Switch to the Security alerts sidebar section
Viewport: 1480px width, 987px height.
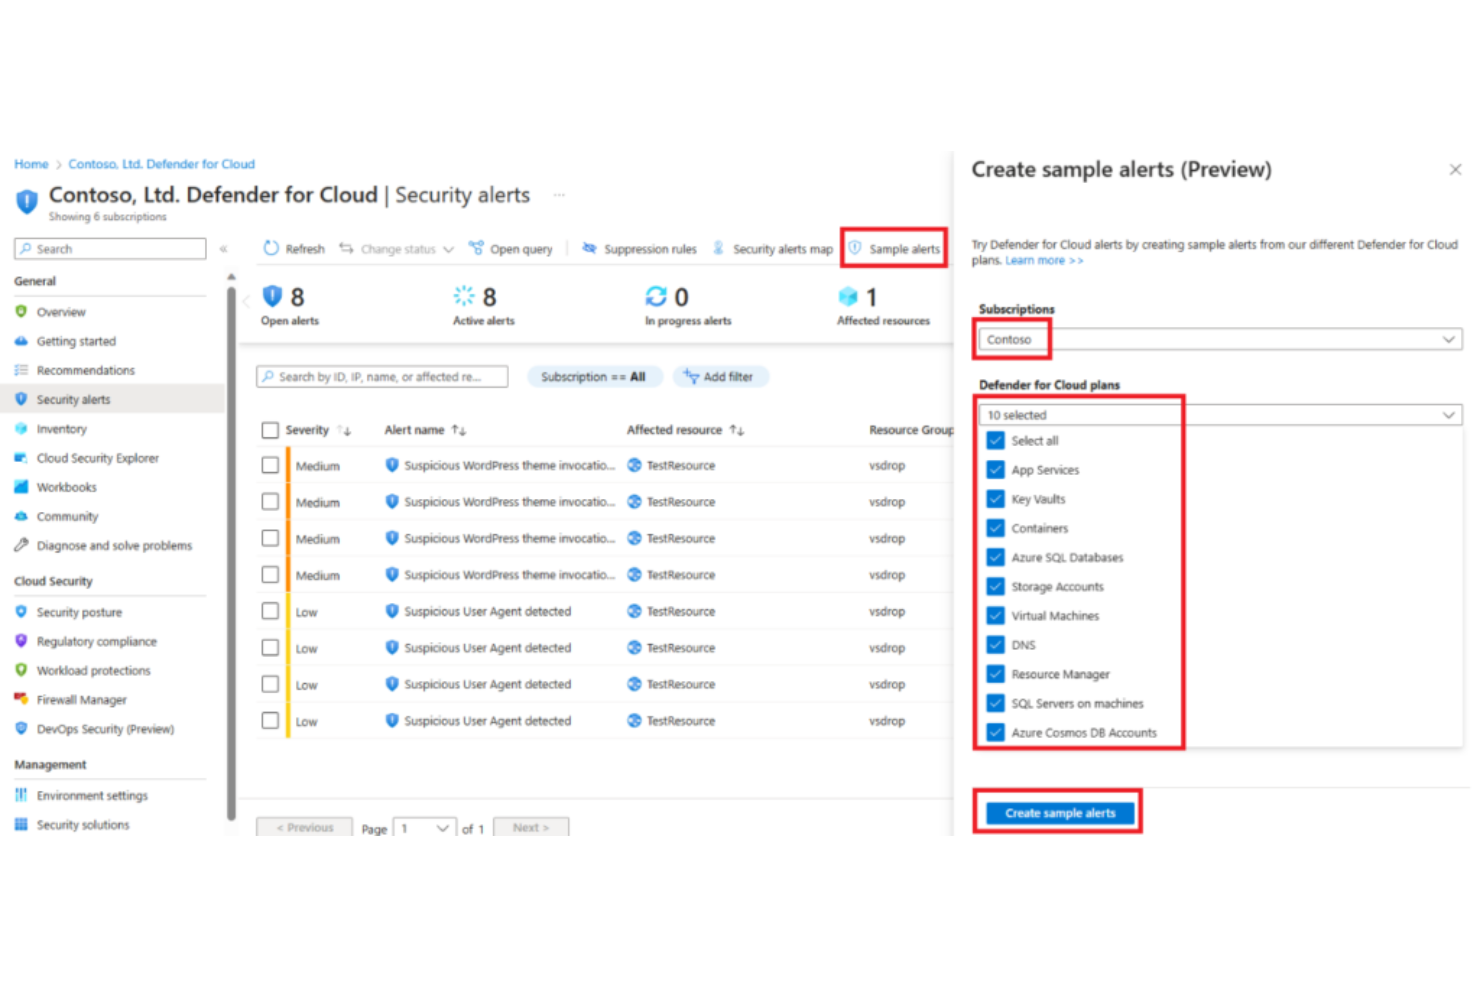(x=74, y=398)
